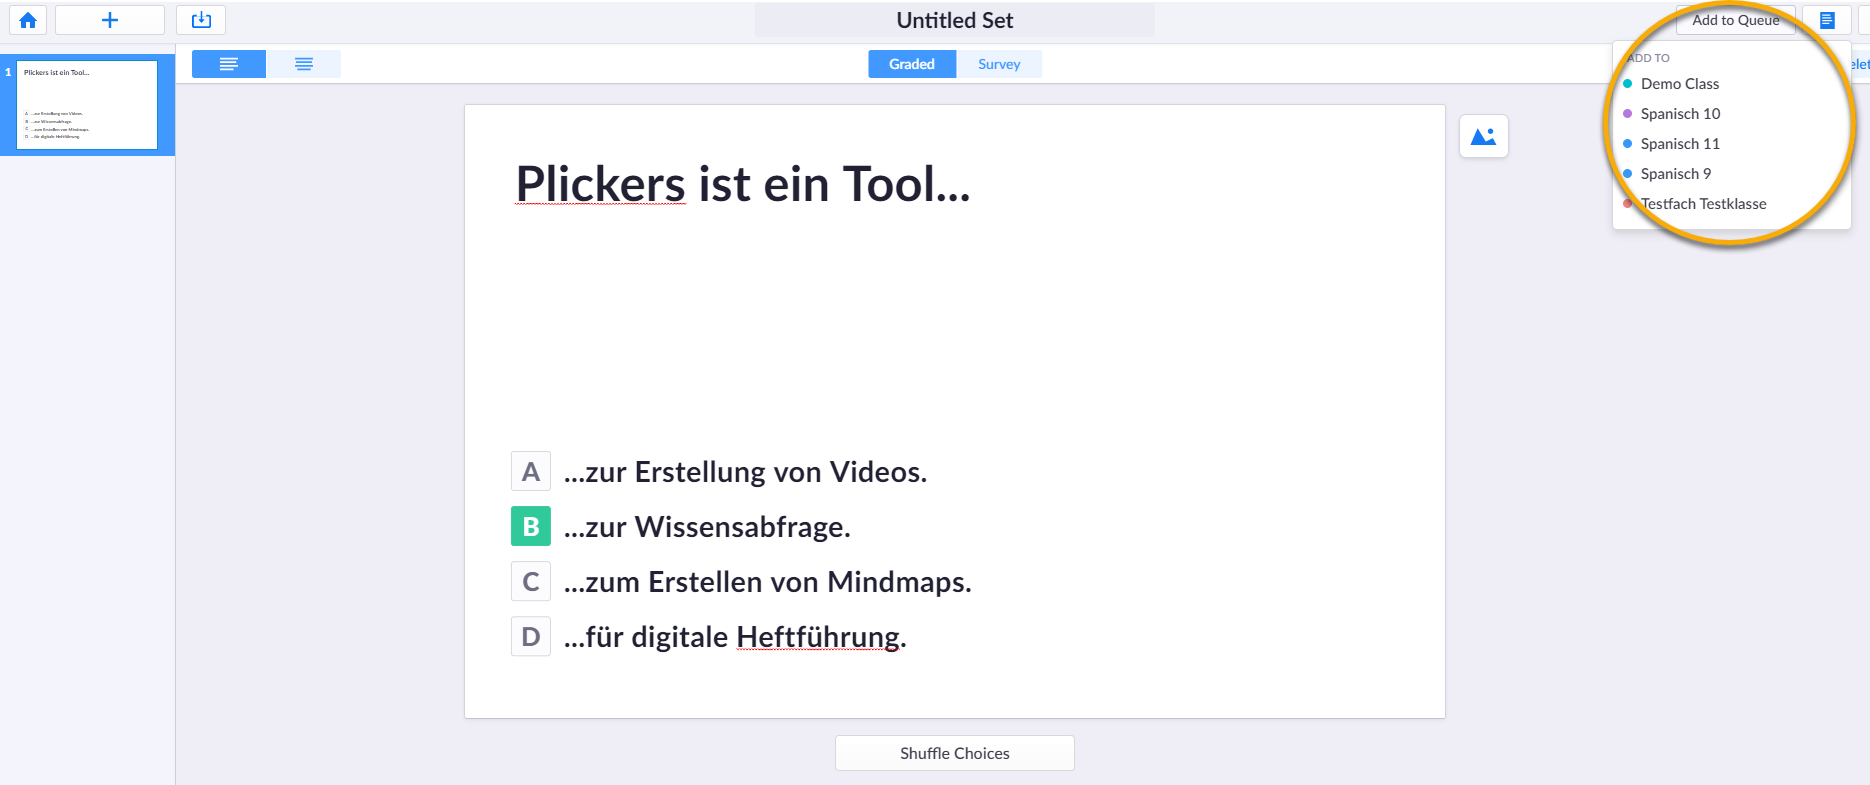Edit answer '...zur Erstellung von Videos.'
This screenshot has width=1870, height=785.
click(x=746, y=472)
